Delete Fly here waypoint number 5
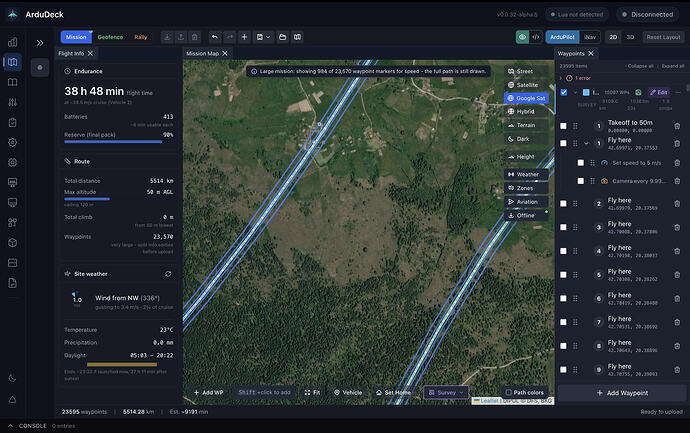The height and width of the screenshot is (433, 690). point(677,275)
